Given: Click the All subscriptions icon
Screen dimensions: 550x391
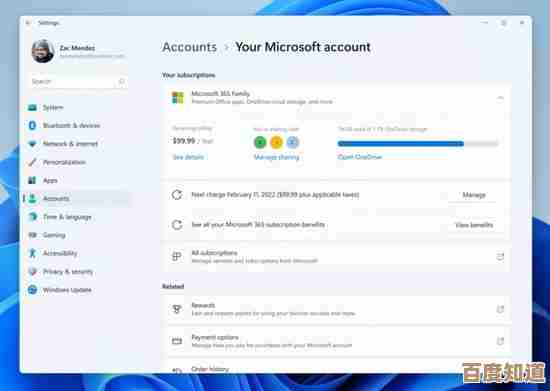Looking at the screenshot, I should tap(176, 257).
